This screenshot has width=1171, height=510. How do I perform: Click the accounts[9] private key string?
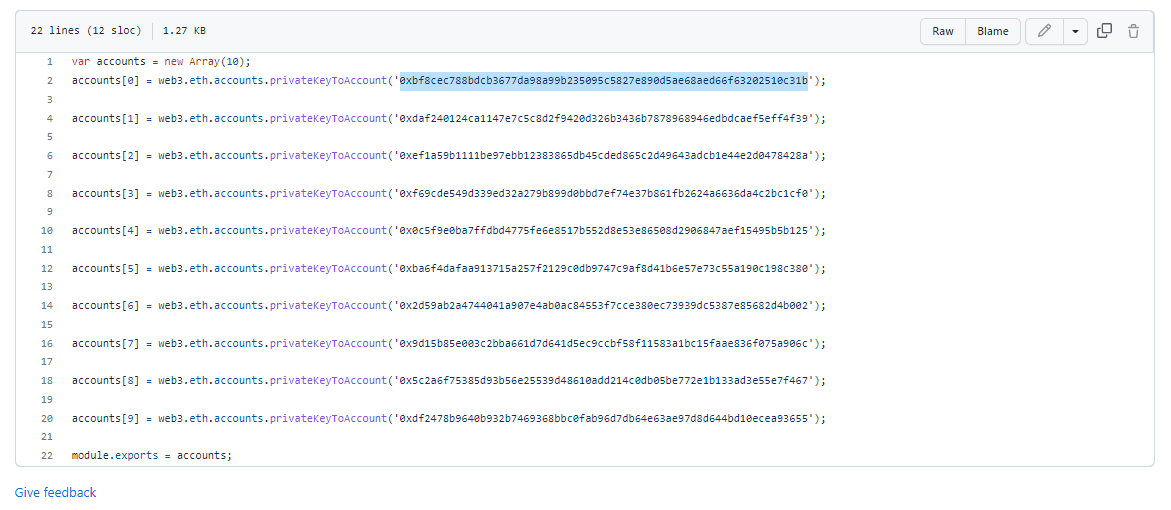tap(607, 418)
